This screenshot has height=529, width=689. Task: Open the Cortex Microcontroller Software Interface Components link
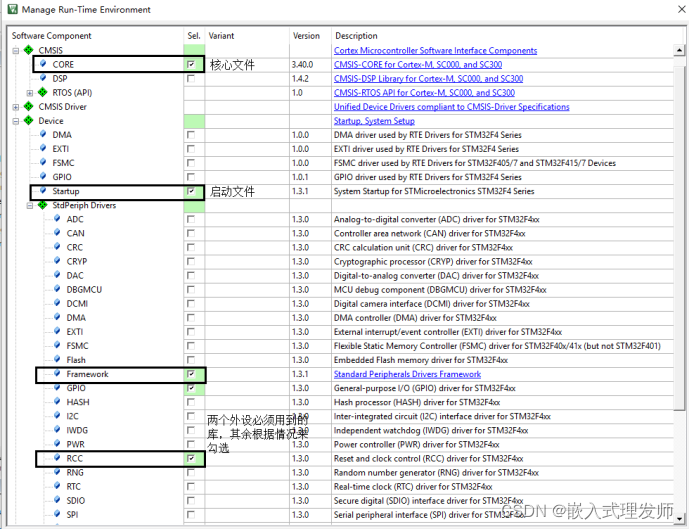tap(435, 51)
